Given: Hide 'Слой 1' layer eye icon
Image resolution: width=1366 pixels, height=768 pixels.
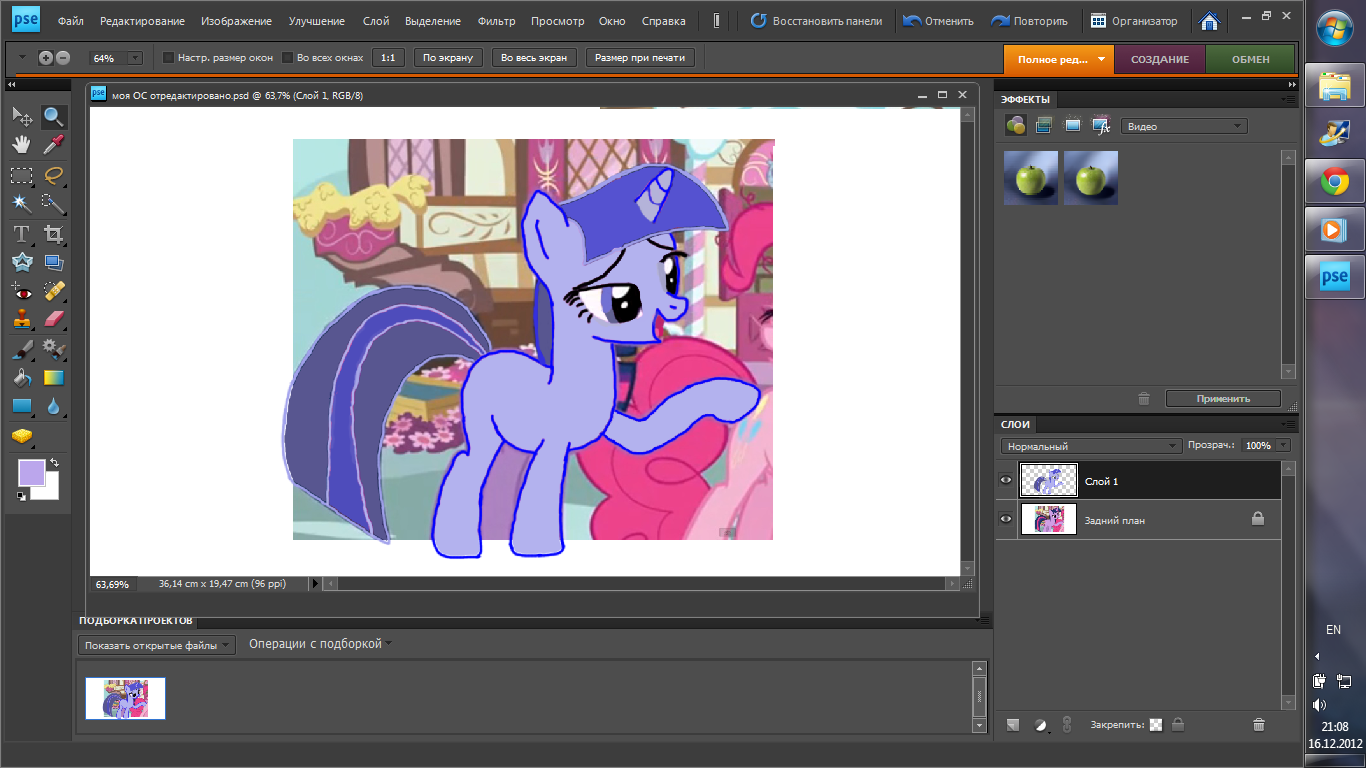Looking at the screenshot, I should 1006,481.
